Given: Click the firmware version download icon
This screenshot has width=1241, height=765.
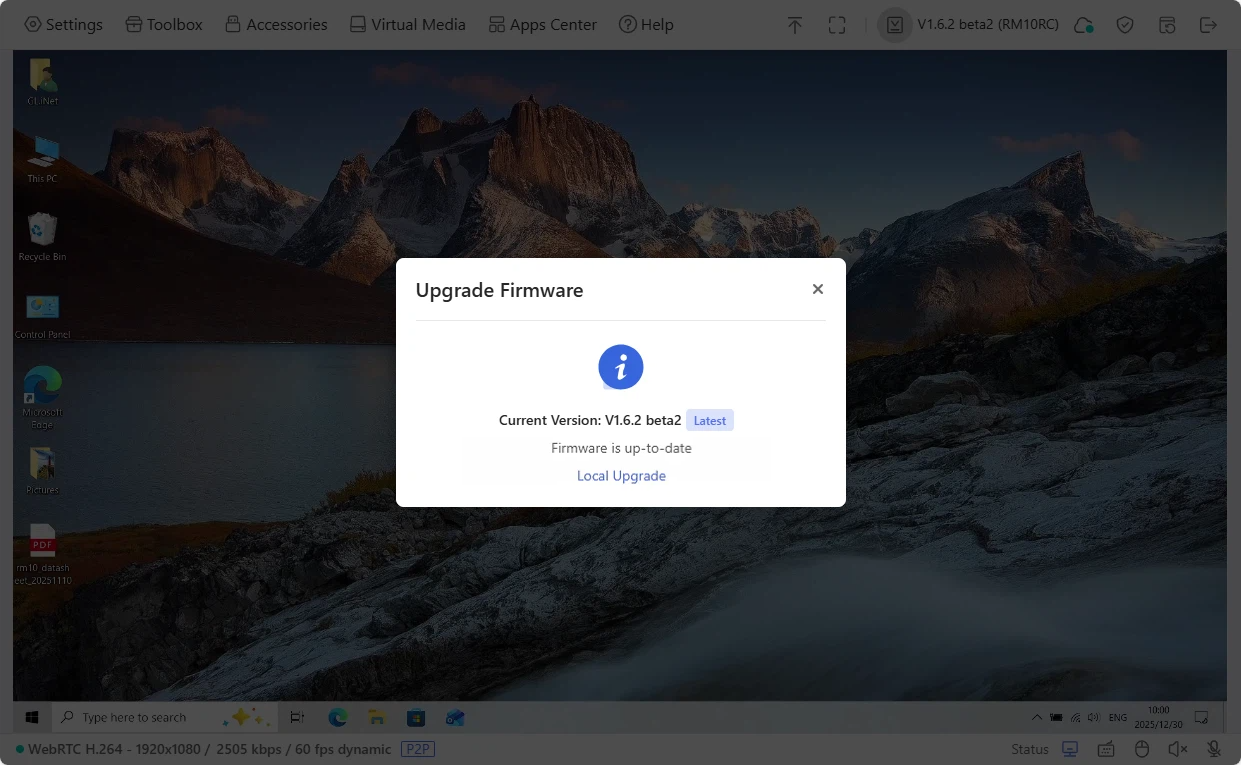Looking at the screenshot, I should tap(895, 25).
